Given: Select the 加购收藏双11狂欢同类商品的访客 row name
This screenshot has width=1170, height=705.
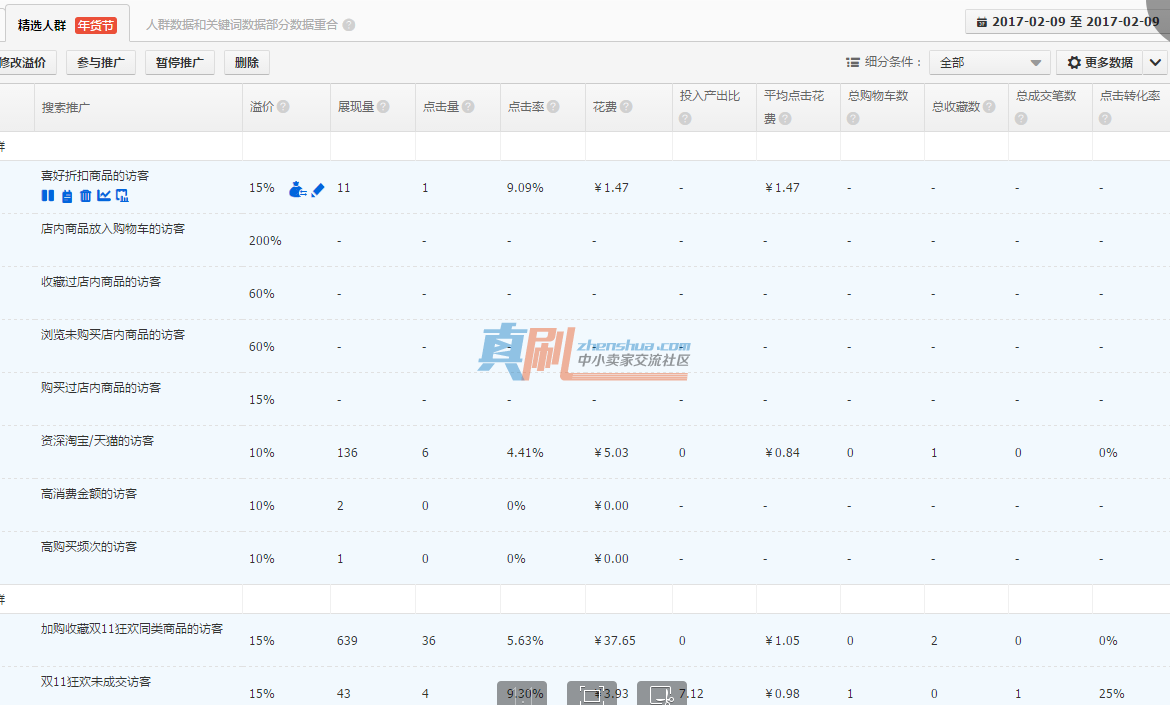Looking at the screenshot, I should 131,629.
